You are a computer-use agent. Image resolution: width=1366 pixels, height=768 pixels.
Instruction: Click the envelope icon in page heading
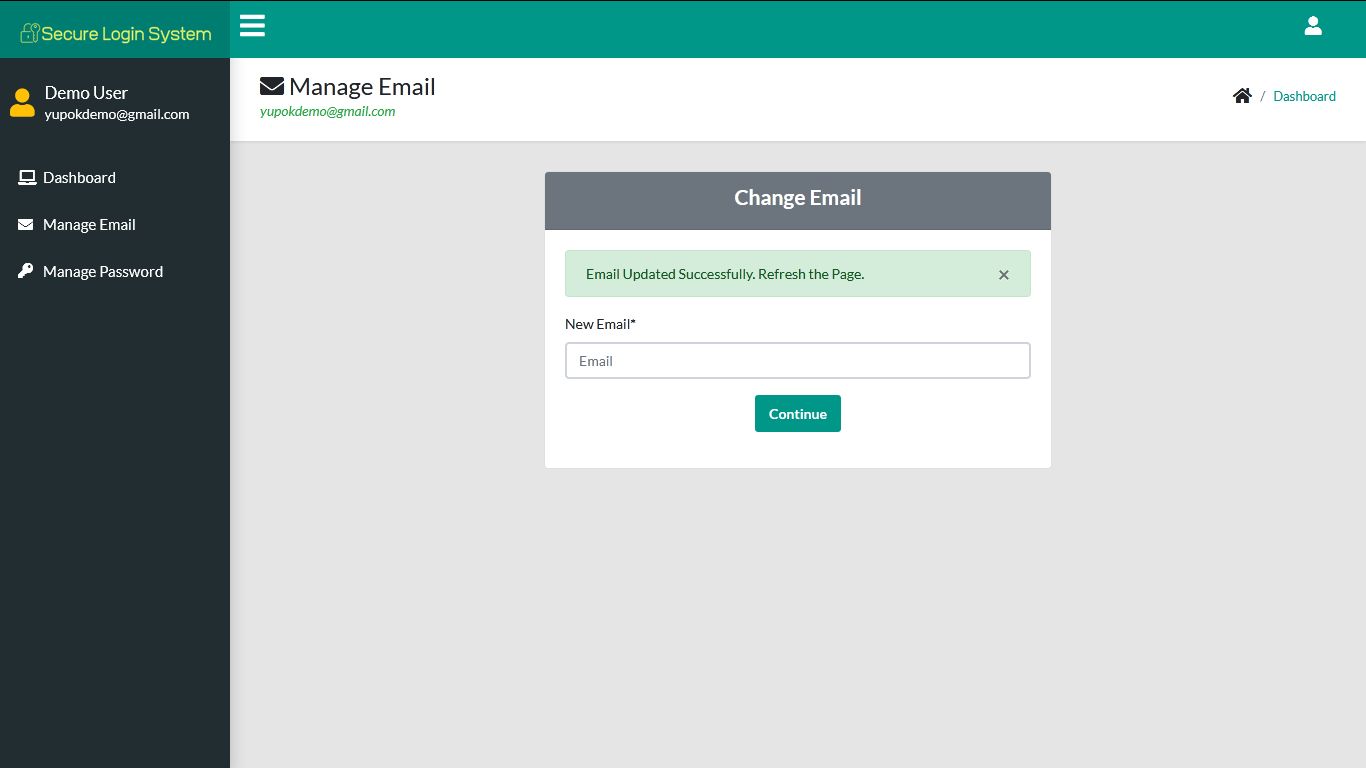pos(270,85)
